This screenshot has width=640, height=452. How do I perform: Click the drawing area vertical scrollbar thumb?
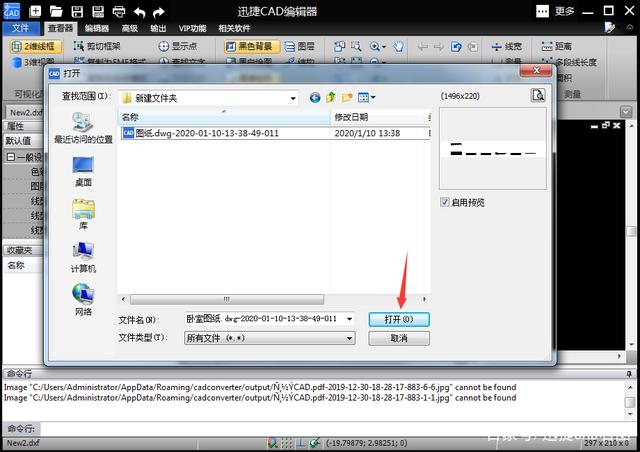pyautogui.click(x=632, y=232)
